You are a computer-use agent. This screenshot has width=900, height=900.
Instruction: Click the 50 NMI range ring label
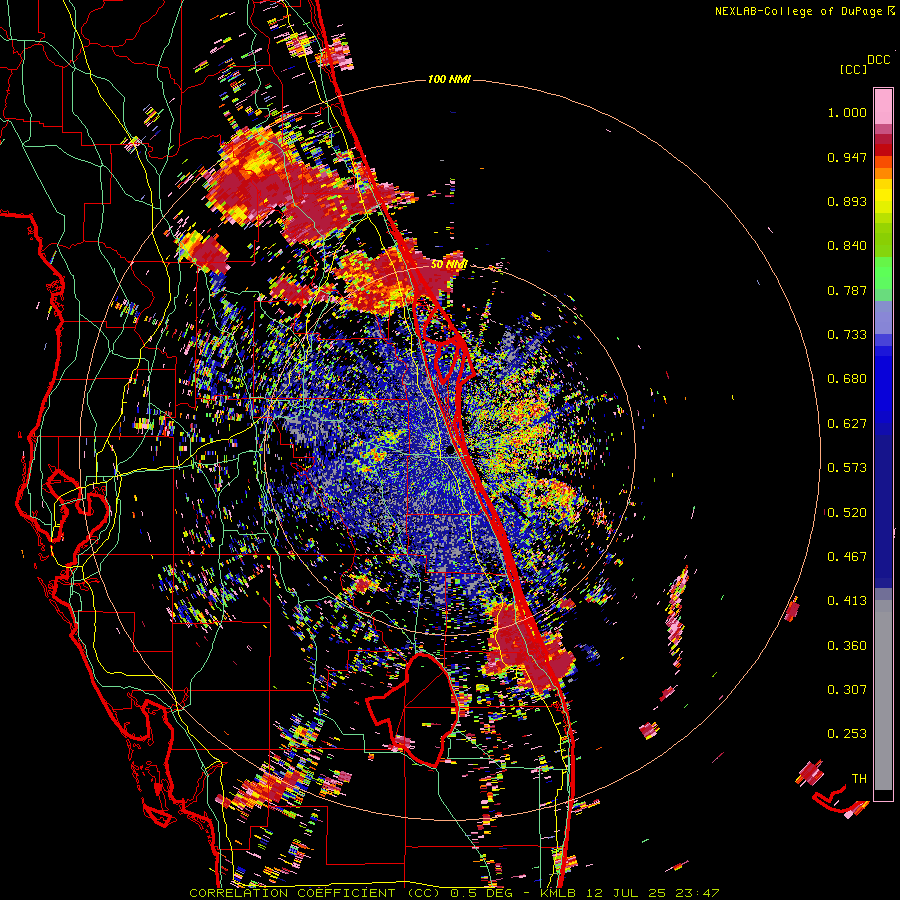pos(448,265)
